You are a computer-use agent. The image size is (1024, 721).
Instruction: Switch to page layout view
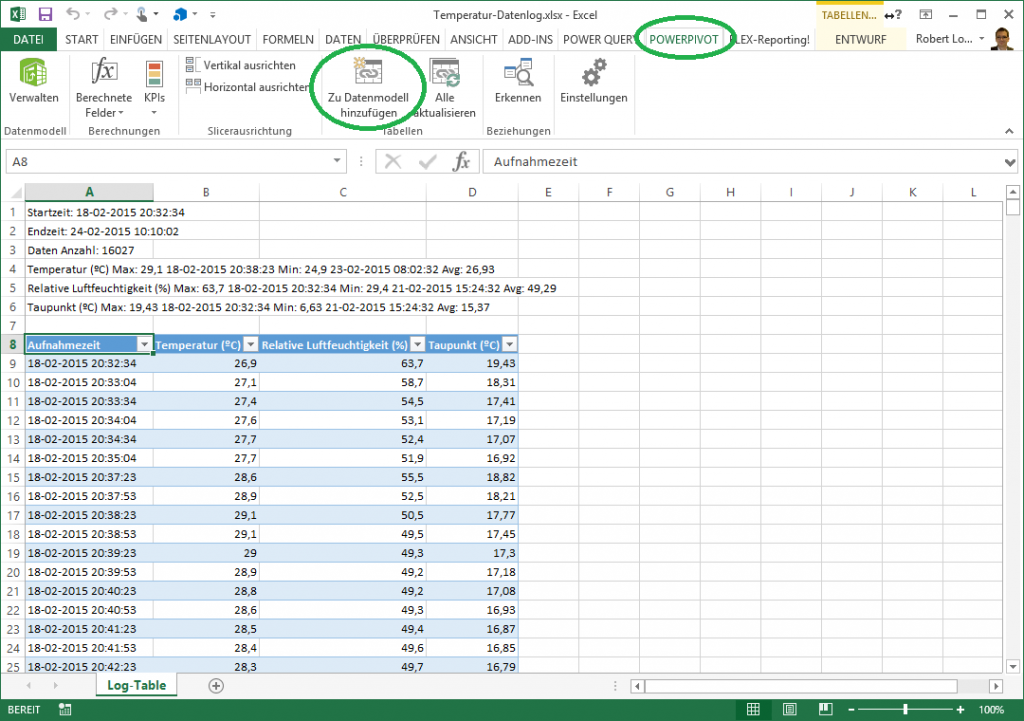790,709
